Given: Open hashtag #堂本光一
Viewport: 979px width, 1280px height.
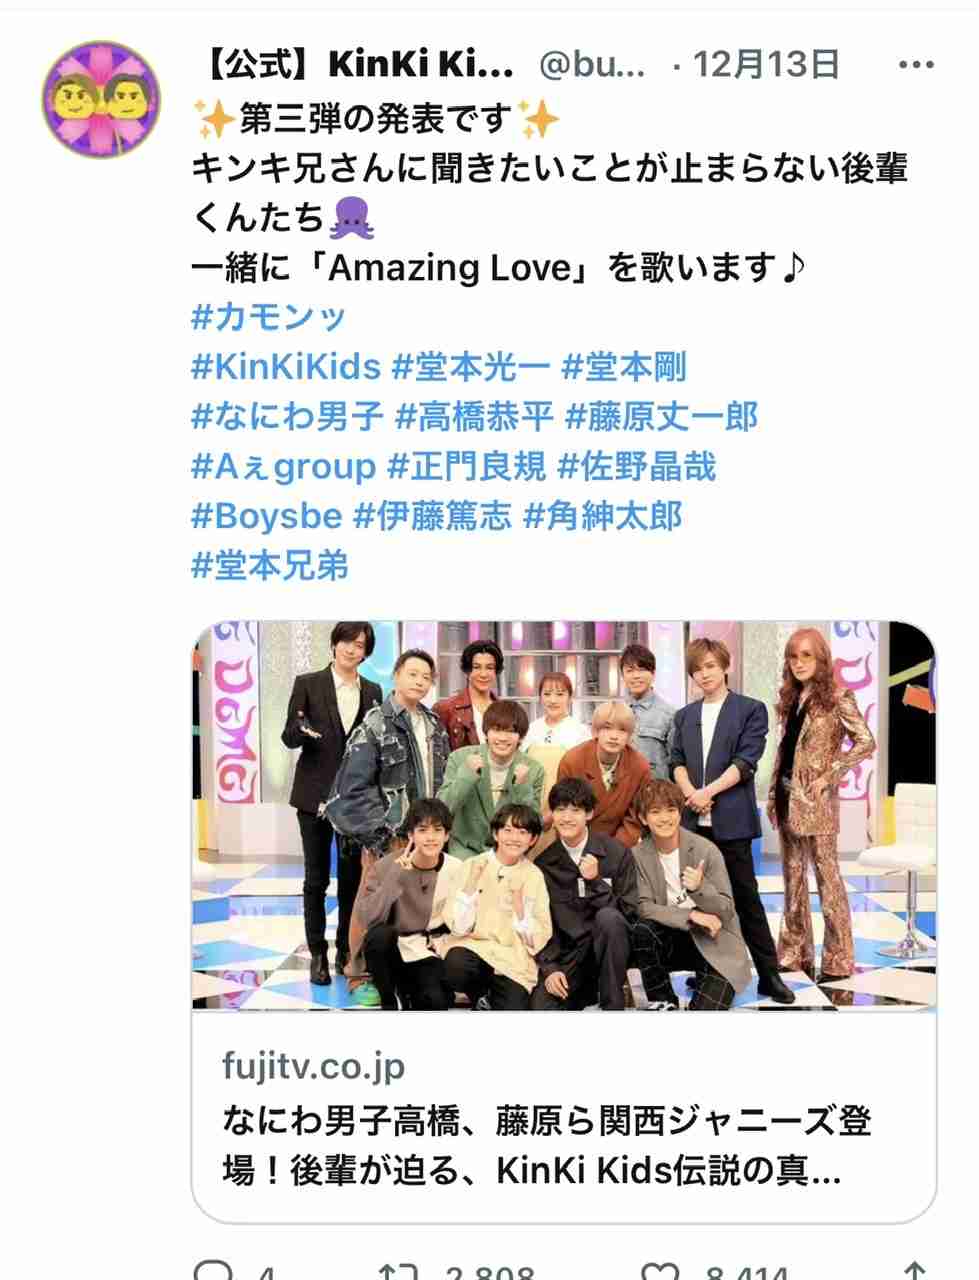Looking at the screenshot, I should tap(471, 367).
